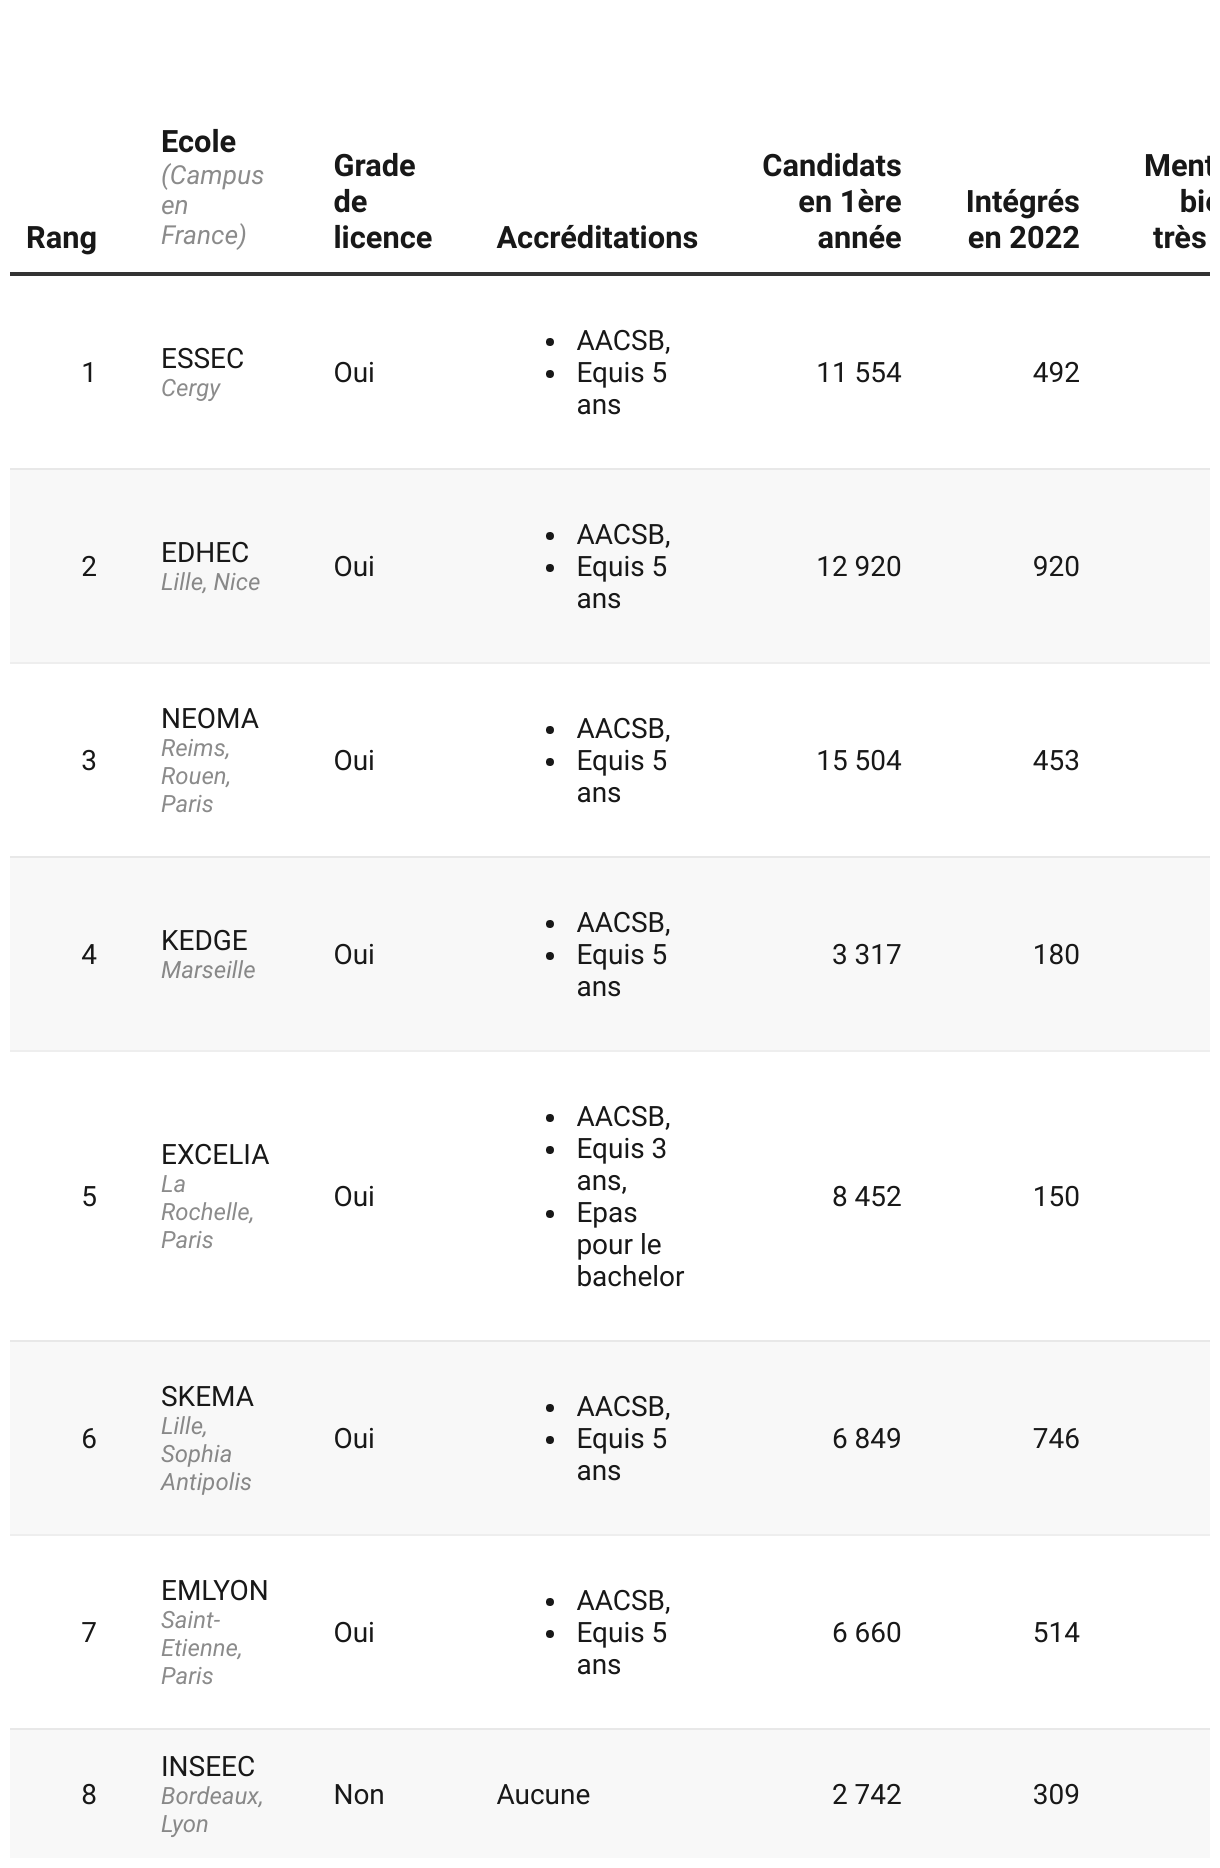Image resolution: width=1220 pixels, height=1868 pixels.
Task: Select the 920 intégrés value
Action: coord(1055,567)
